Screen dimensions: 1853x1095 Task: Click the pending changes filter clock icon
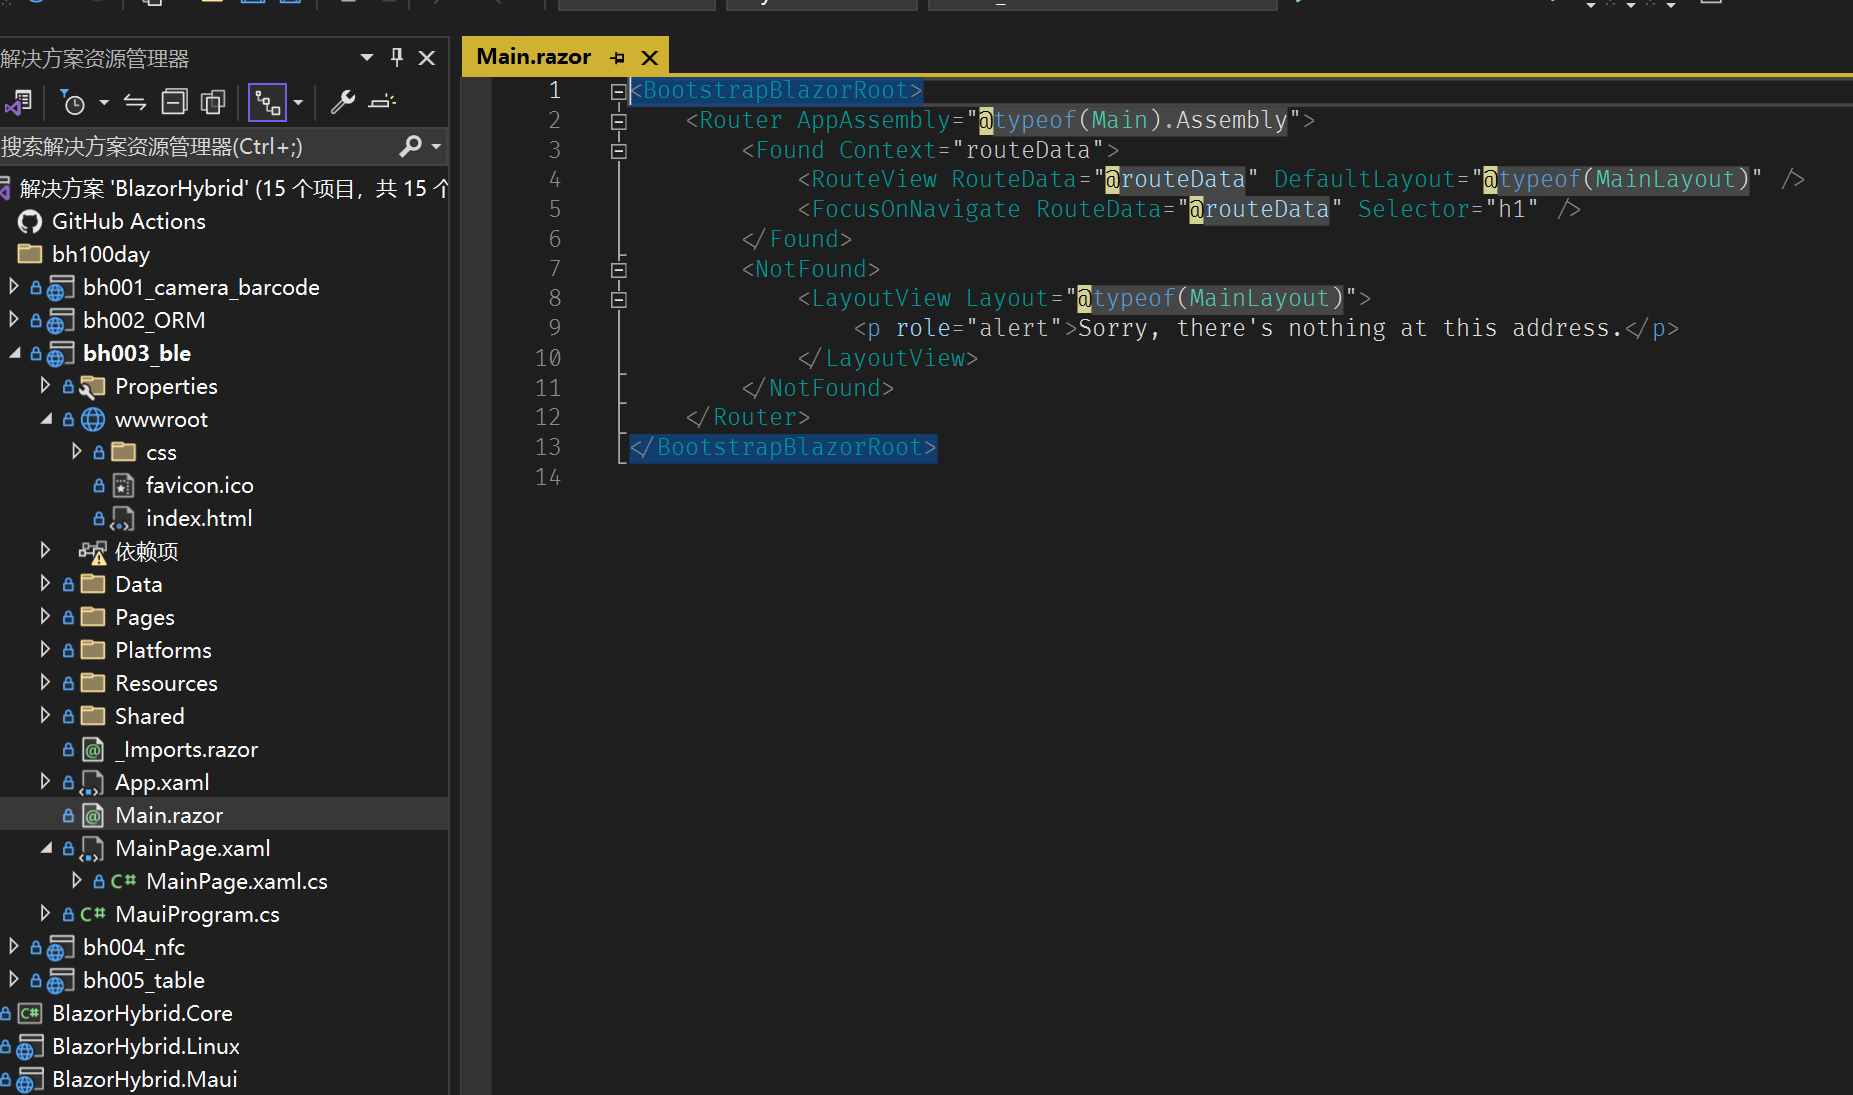(73, 102)
